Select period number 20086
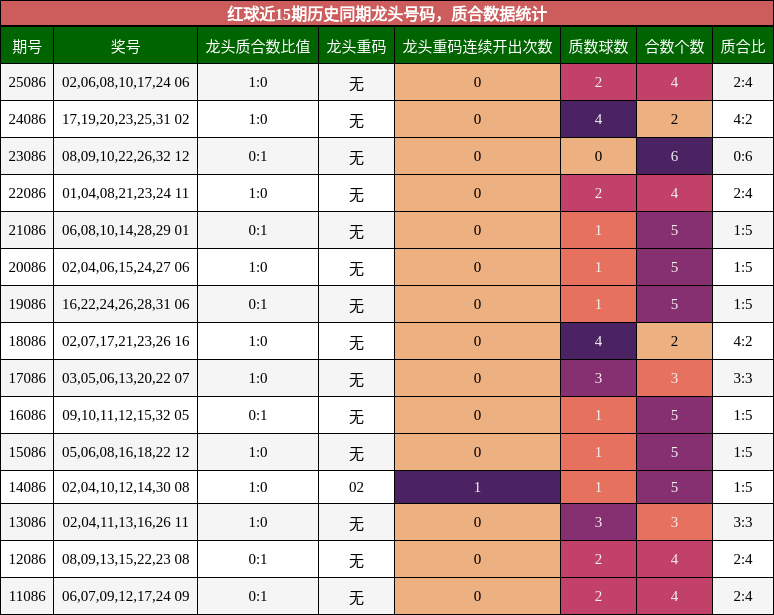 27,267
